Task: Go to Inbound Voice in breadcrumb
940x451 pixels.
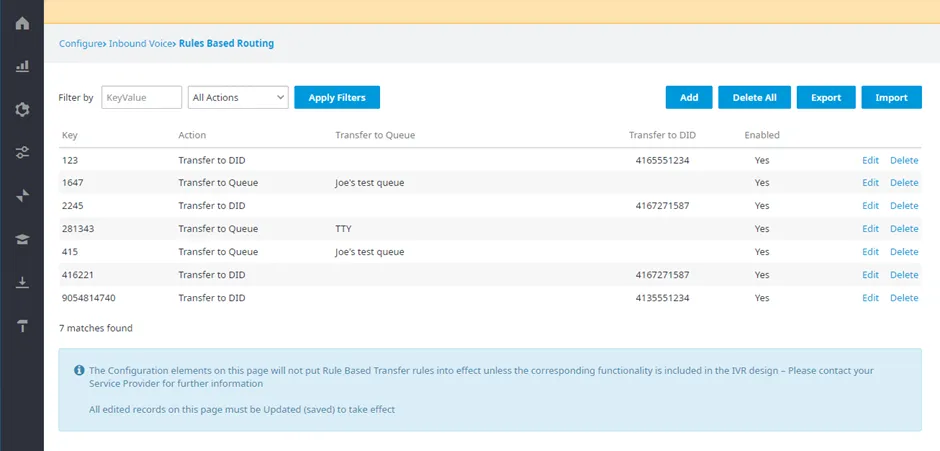Action: tap(141, 43)
